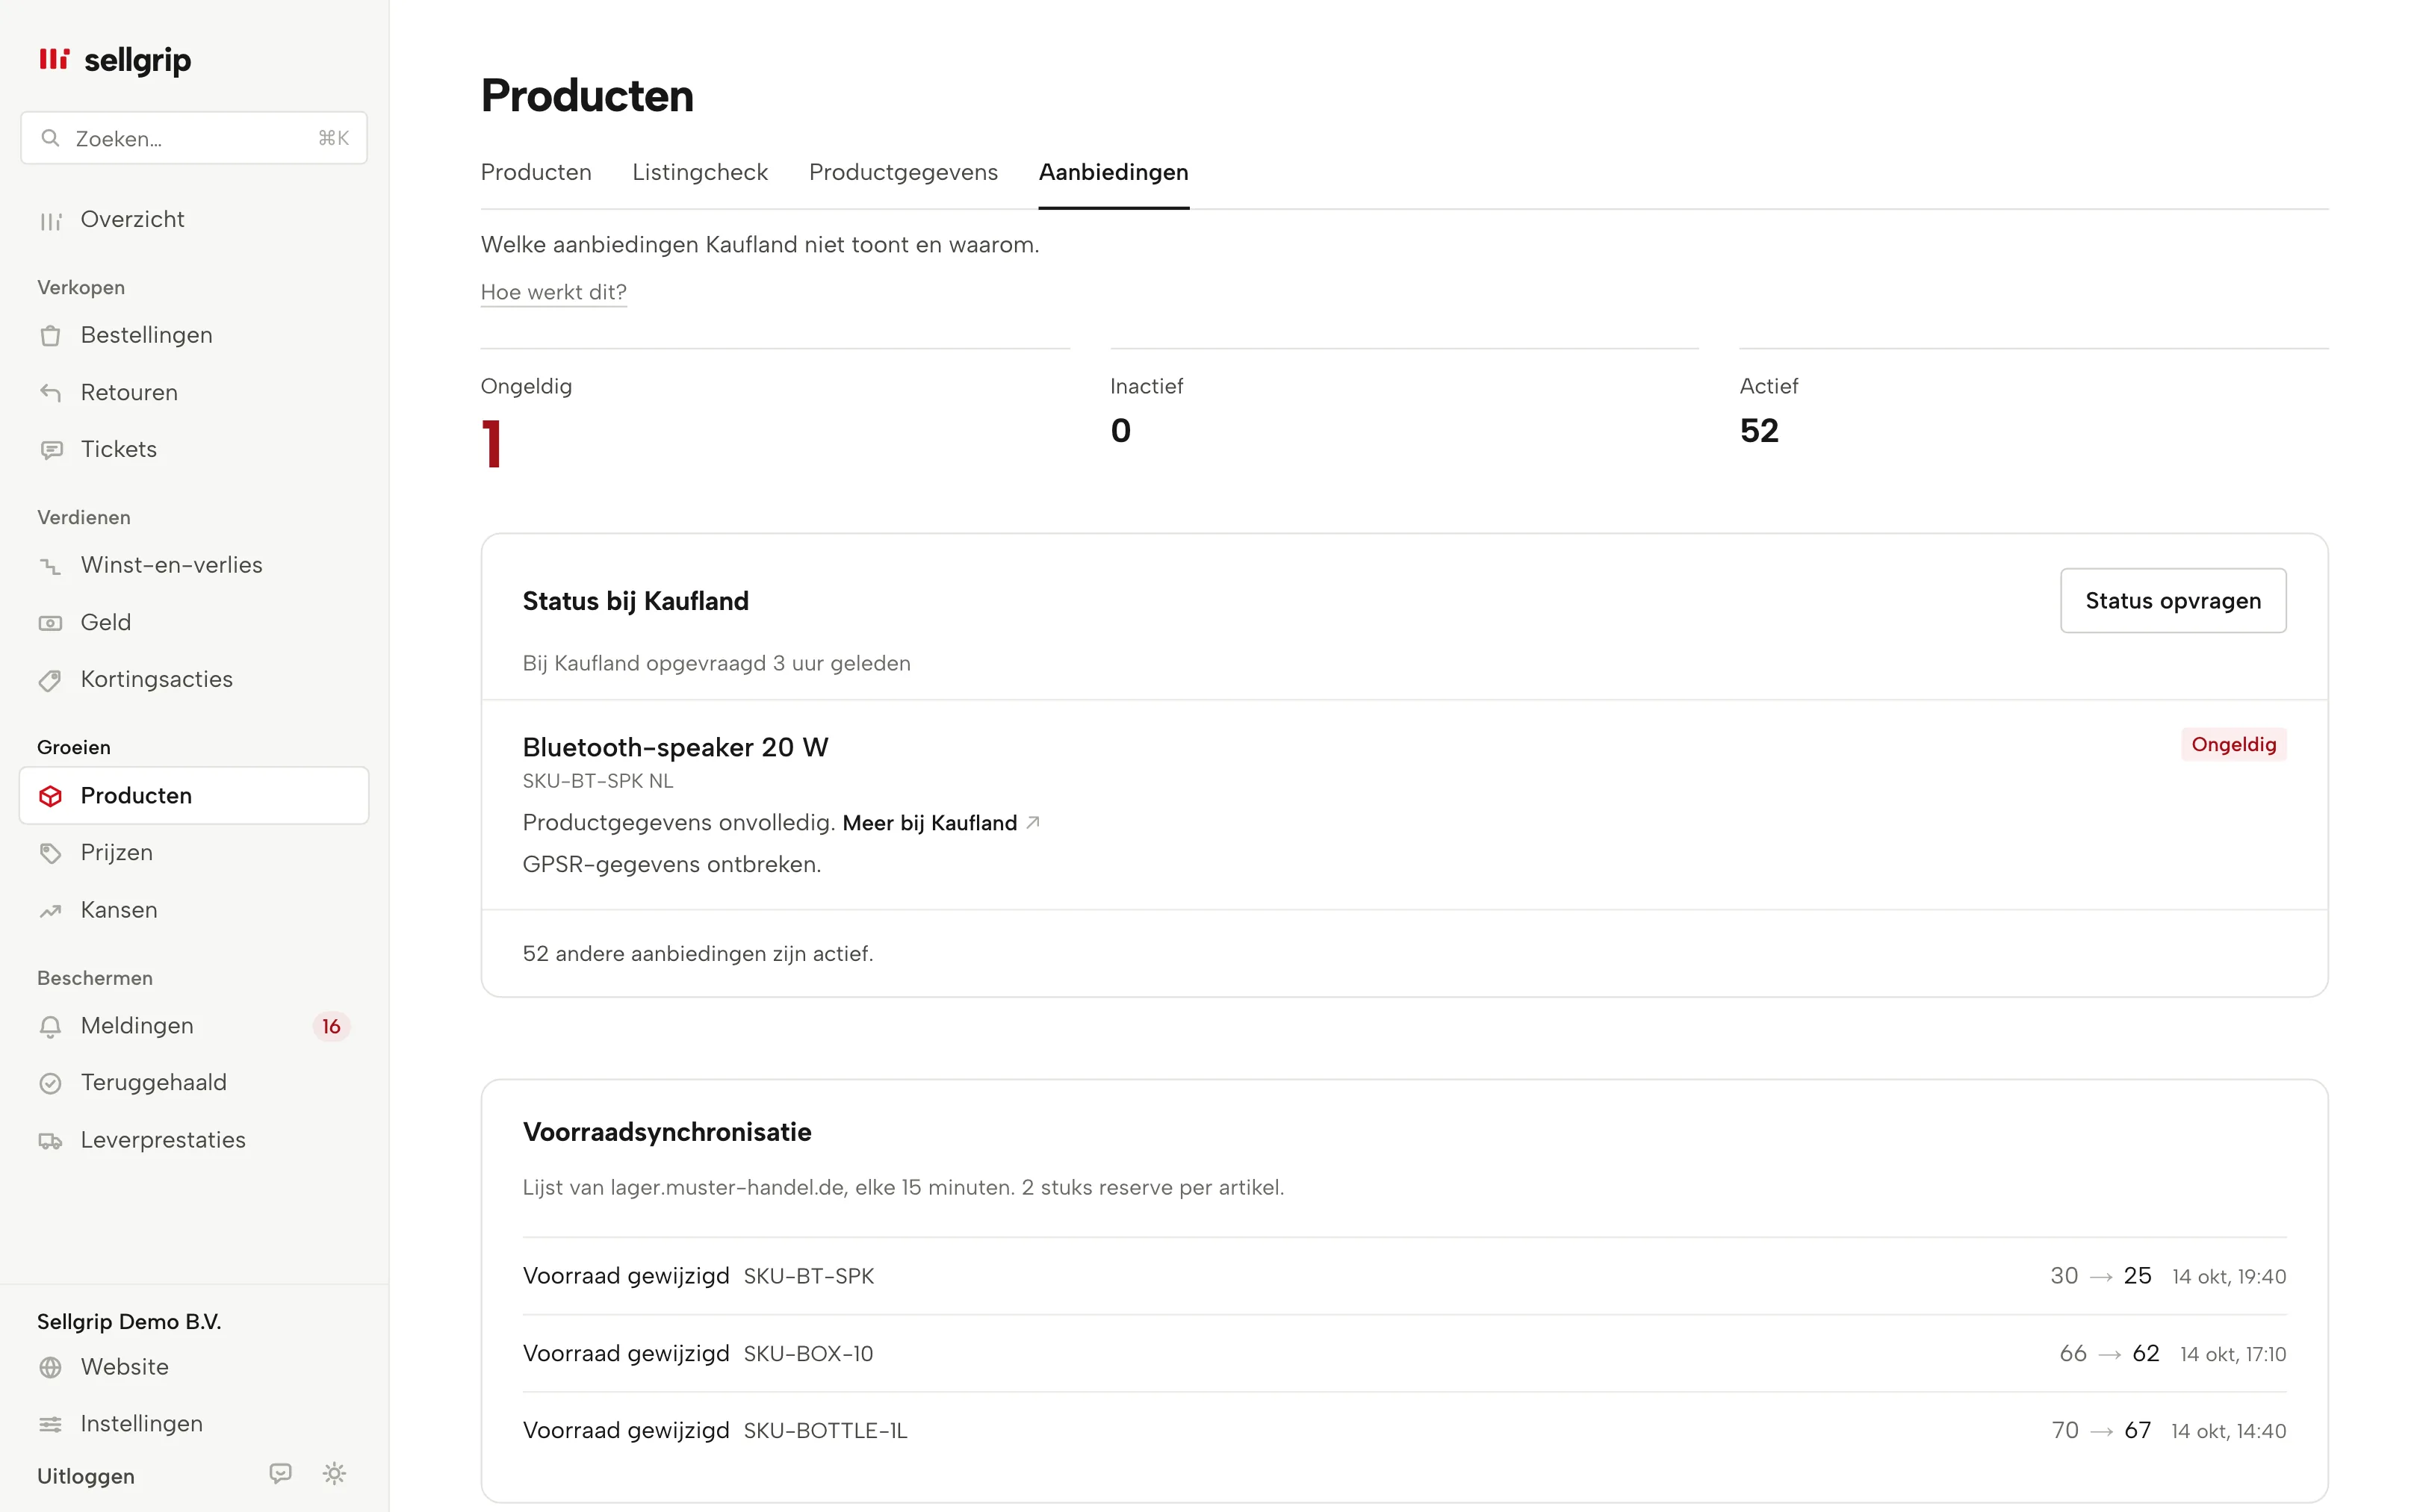Image resolution: width=2420 pixels, height=1512 pixels.
Task: Click the 14 okt, 19:40 timestamp
Action: [x=2229, y=1277]
